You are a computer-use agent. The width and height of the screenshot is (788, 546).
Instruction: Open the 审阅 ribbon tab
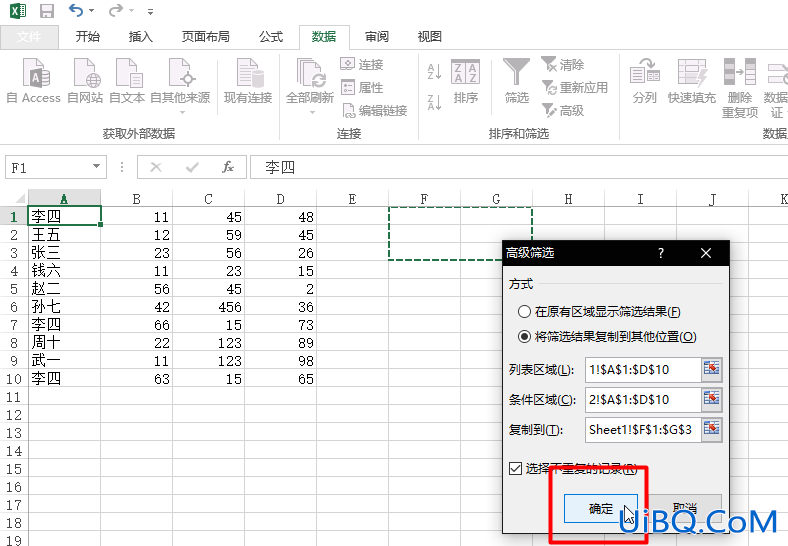click(x=377, y=37)
